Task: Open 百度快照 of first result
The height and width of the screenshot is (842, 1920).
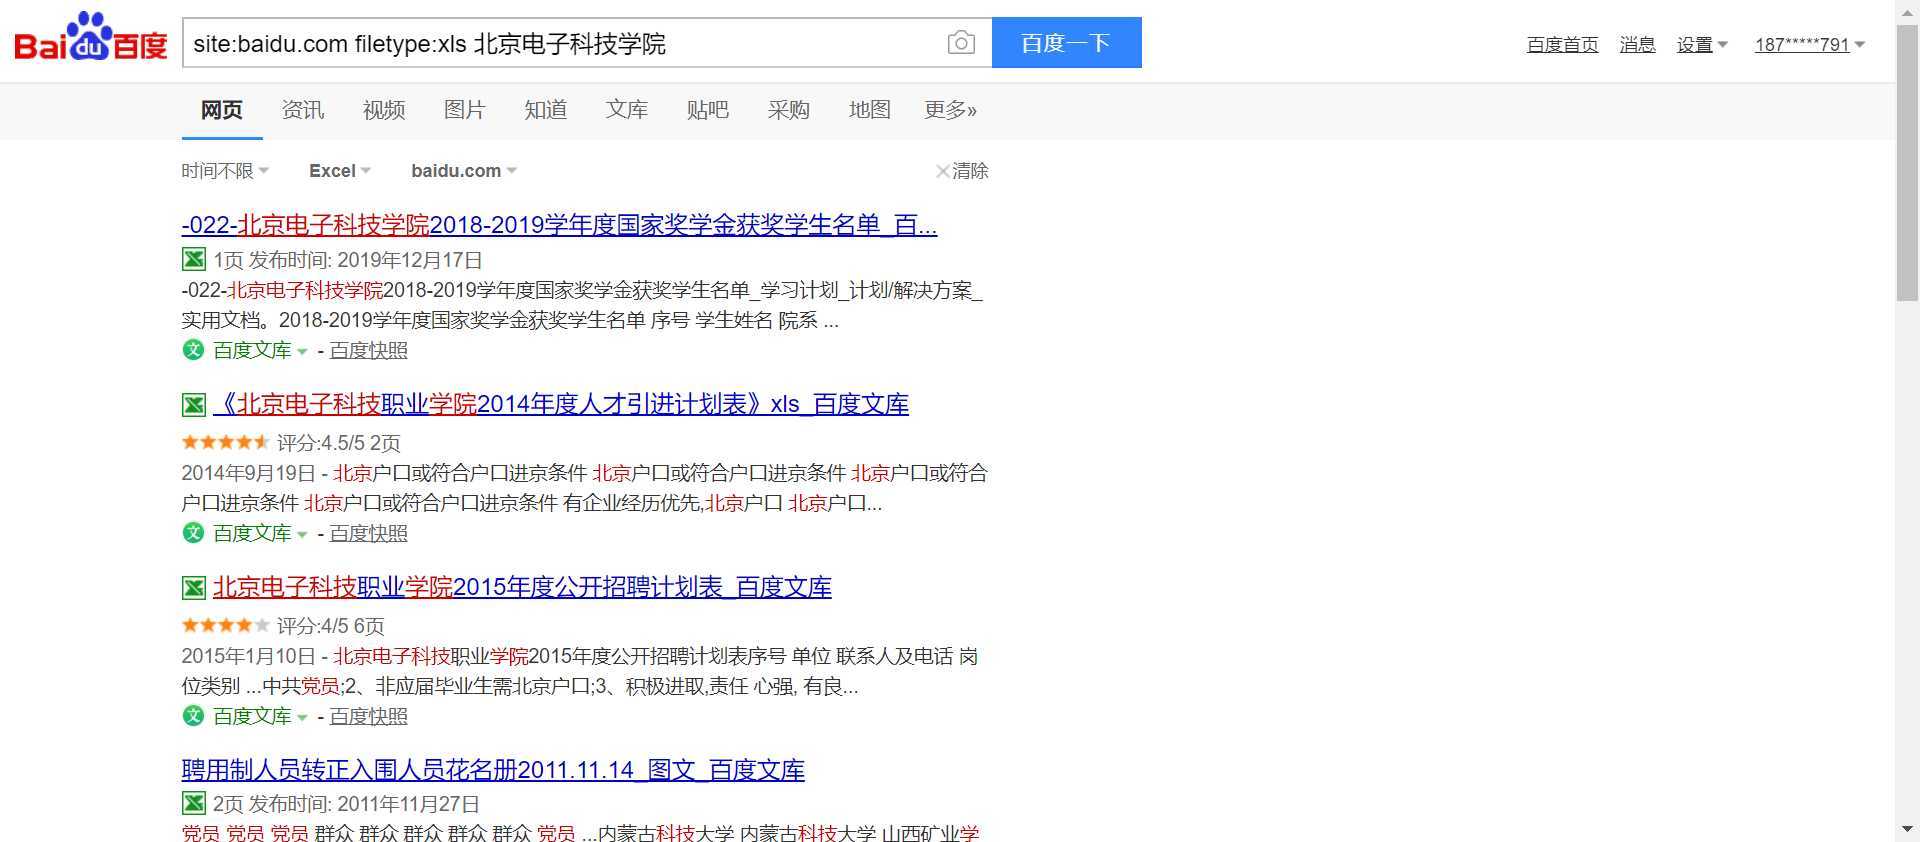Action: (x=369, y=350)
